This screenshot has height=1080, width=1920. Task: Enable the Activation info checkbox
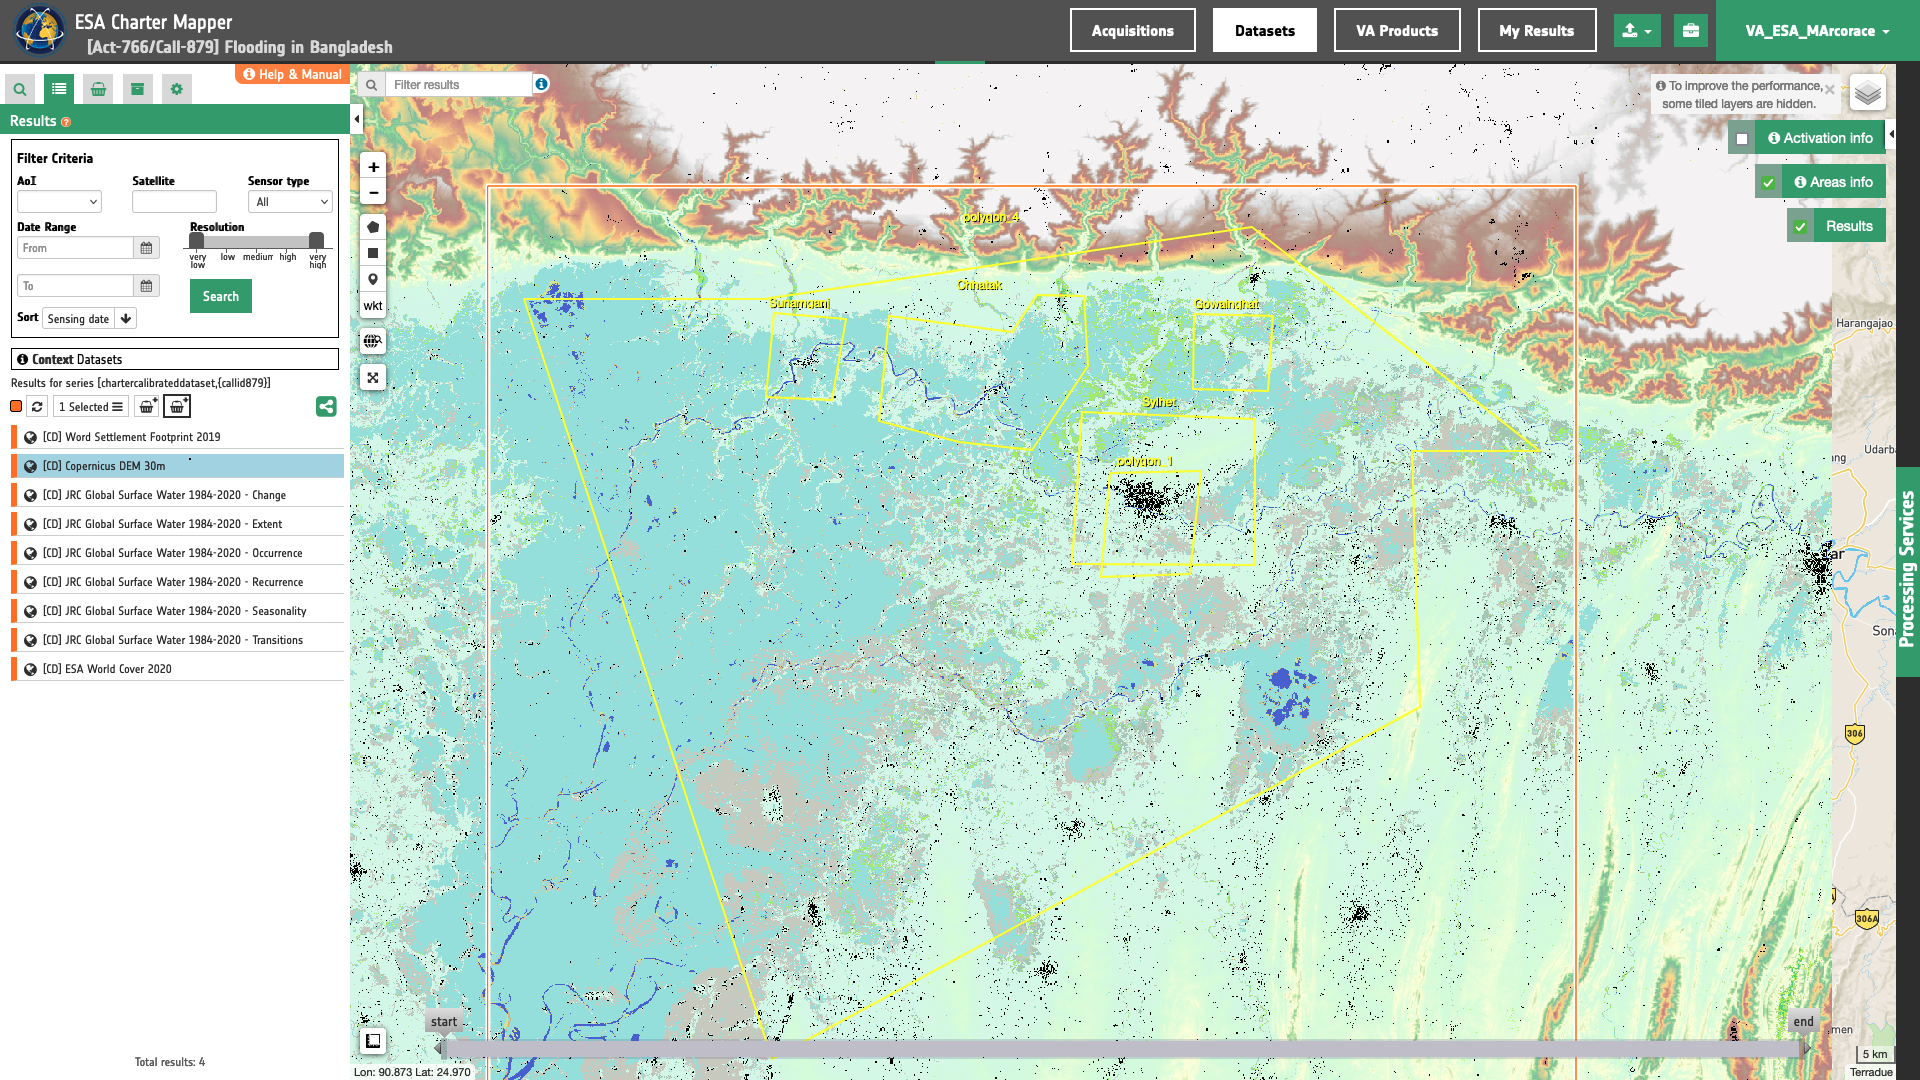(x=1742, y=139)
